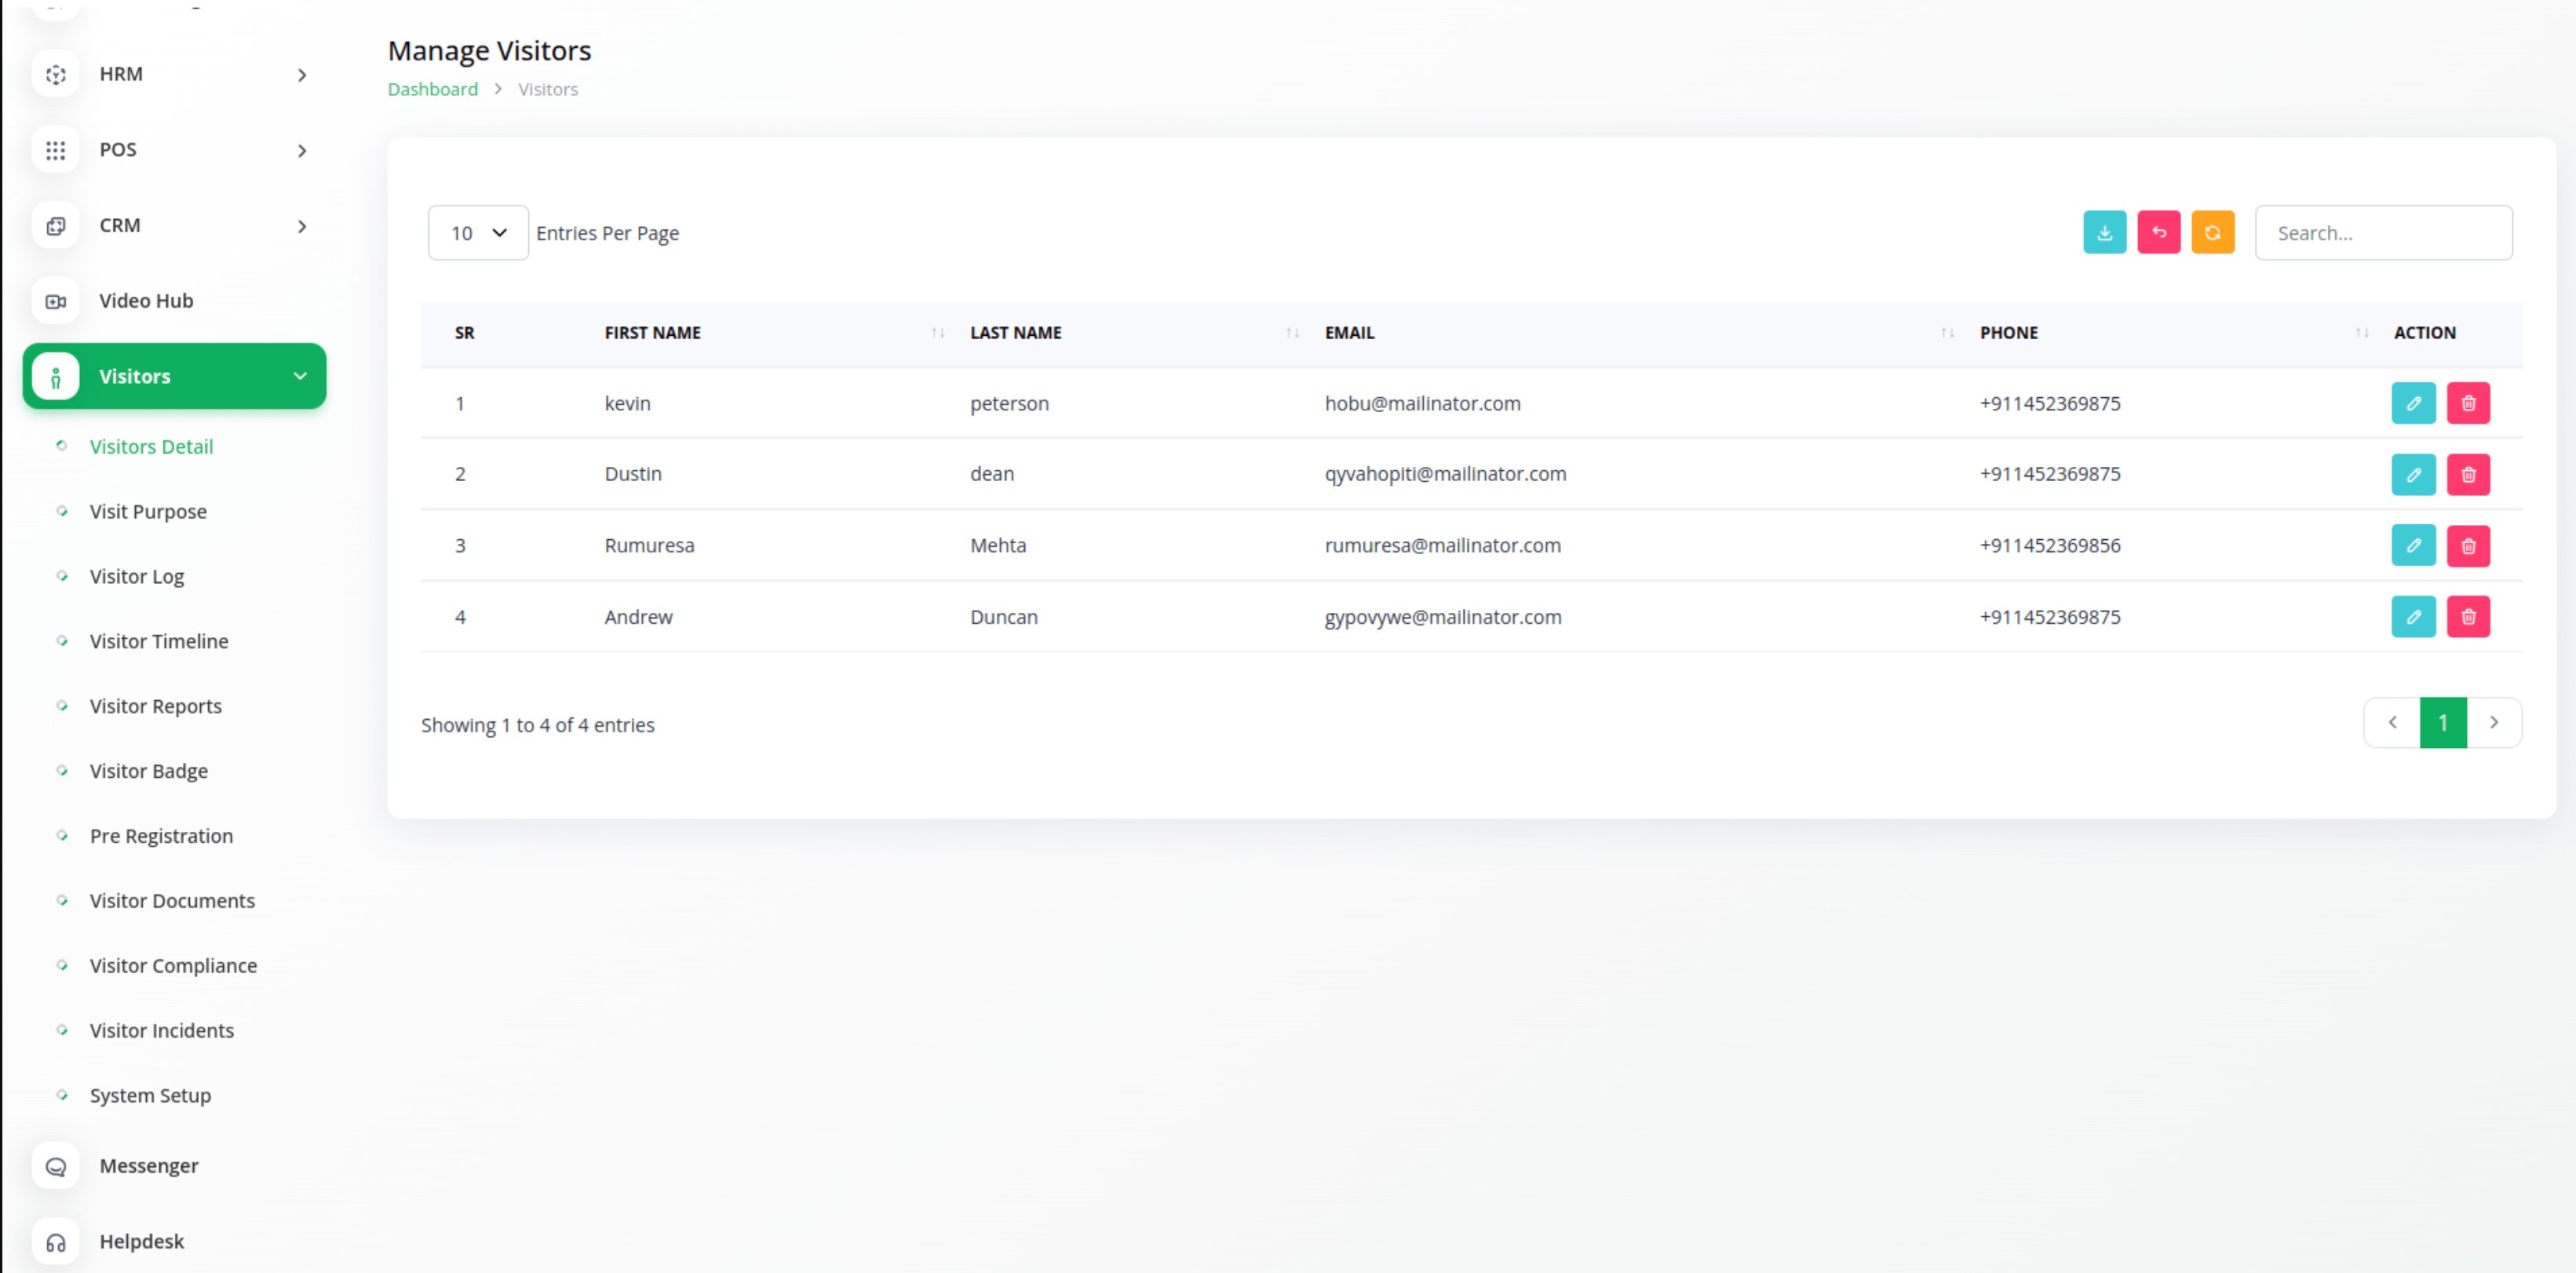Image resolution: width=2576 pixels, height=1273 pixels.
Task: Select page 1 in pagination
Action: [2443, 723]
